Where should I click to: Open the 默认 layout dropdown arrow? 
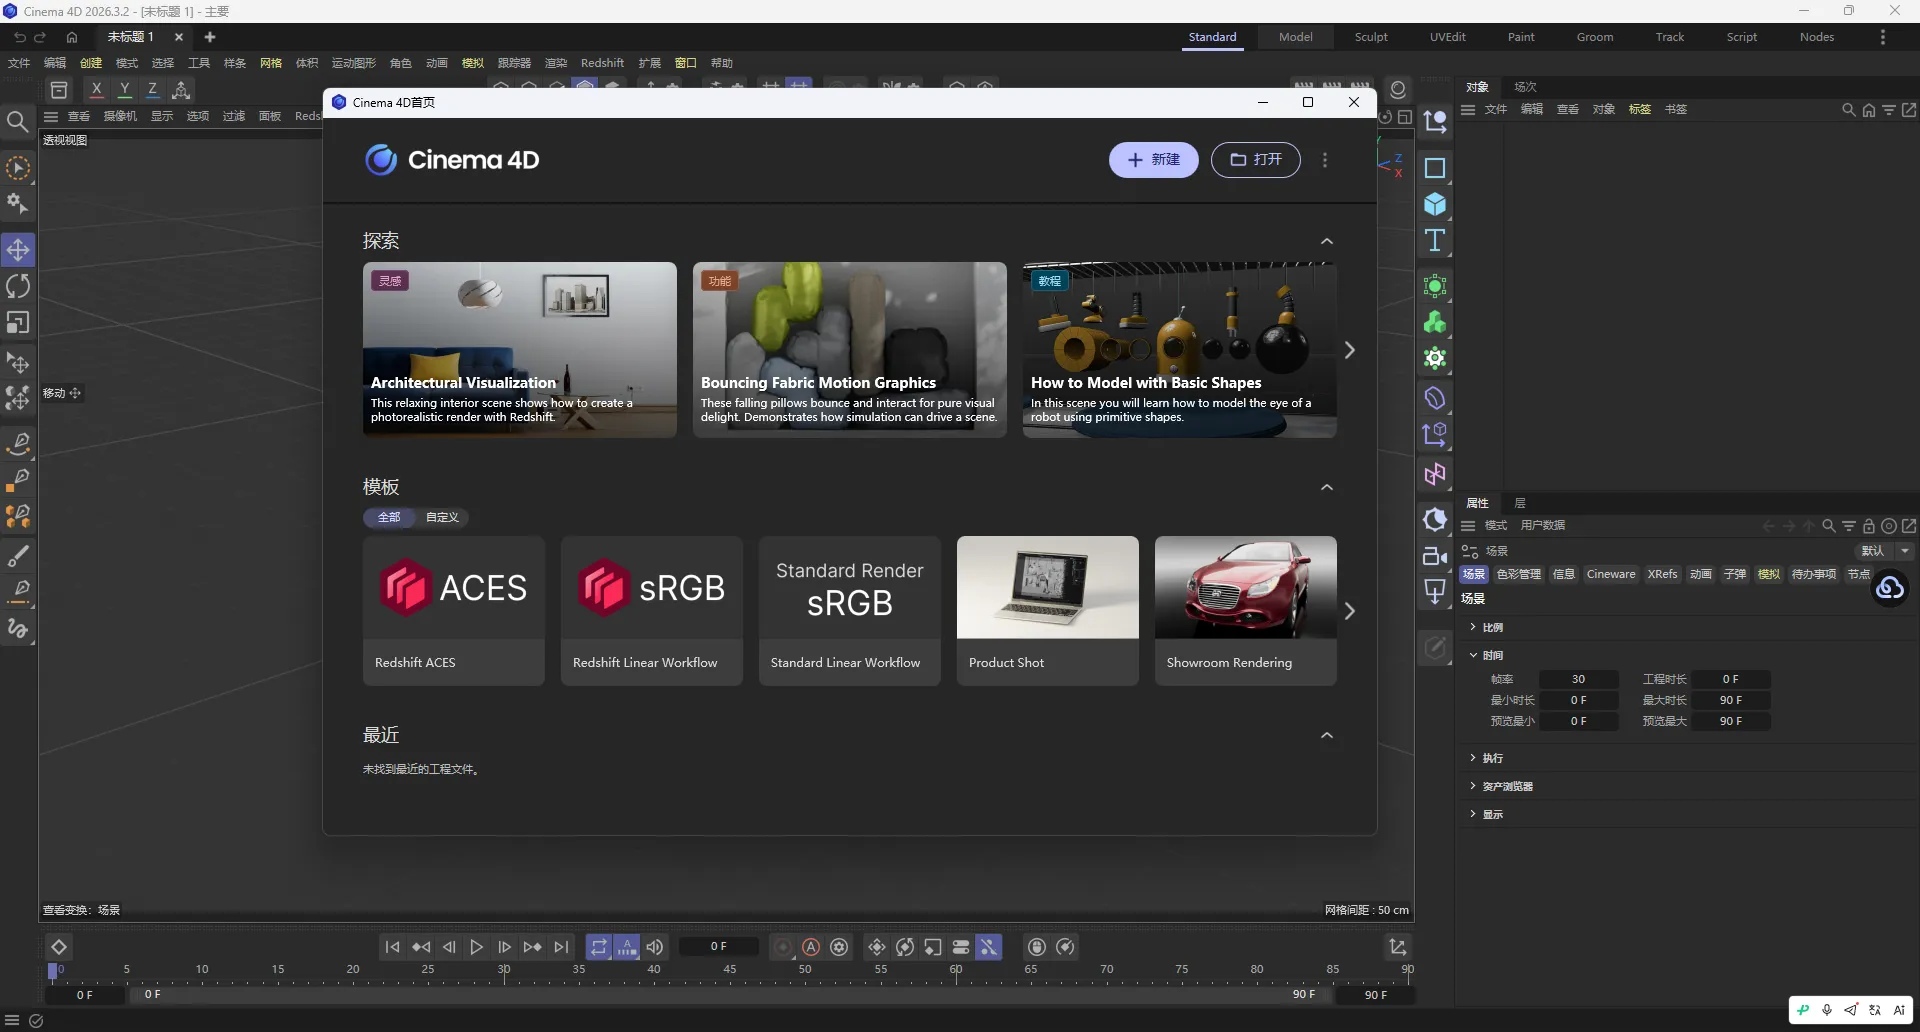tap(1905, 551)
